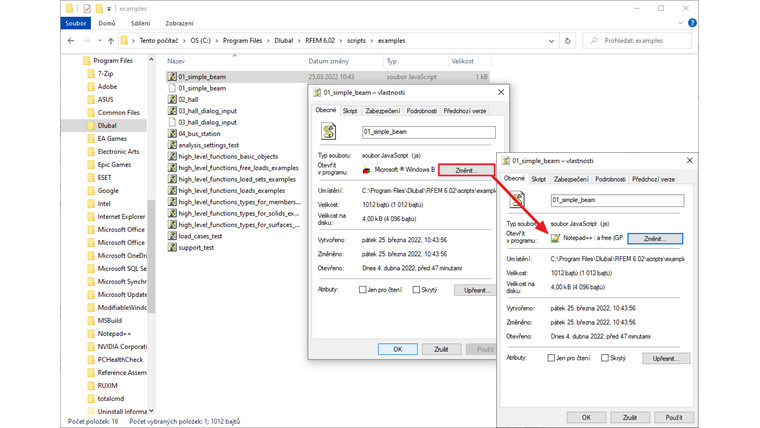The width and height of the screenshot is (760, 428).
Task: Click file name field in left properties dialog
Action: (x=428, y=132)
